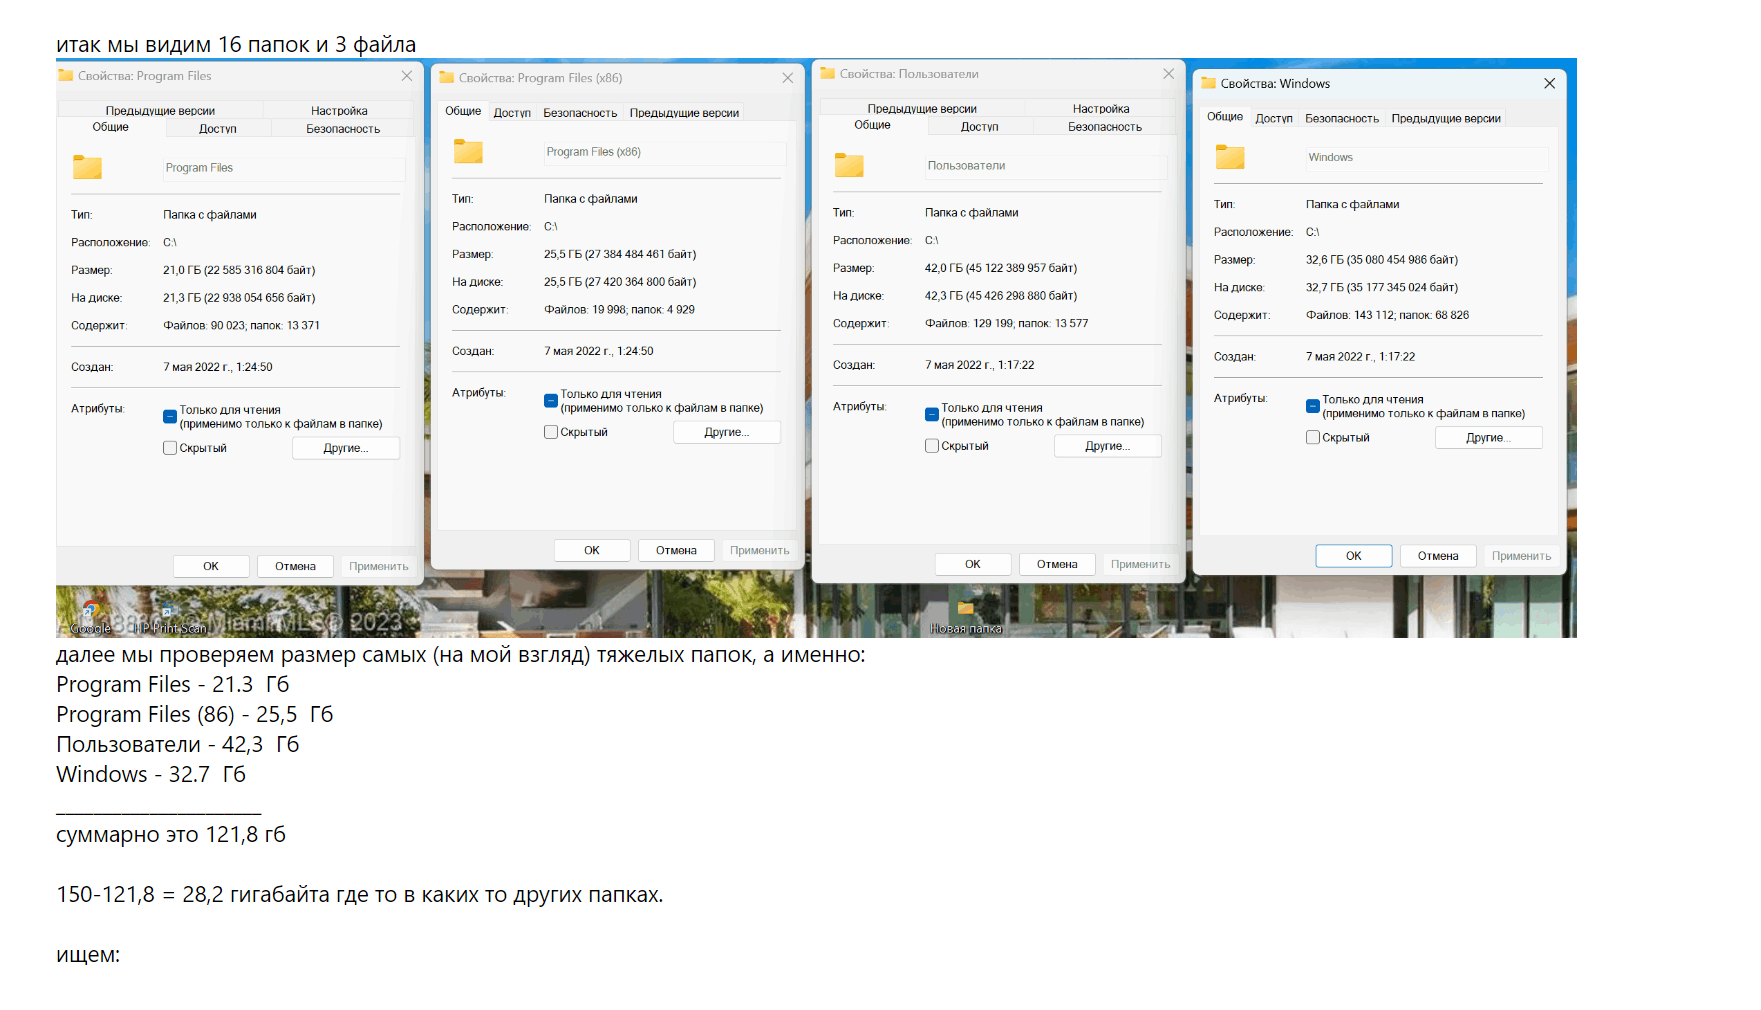Click the word 'ищем:' at document bottom
The image size is (1761, 1010).
coord(88,955)
